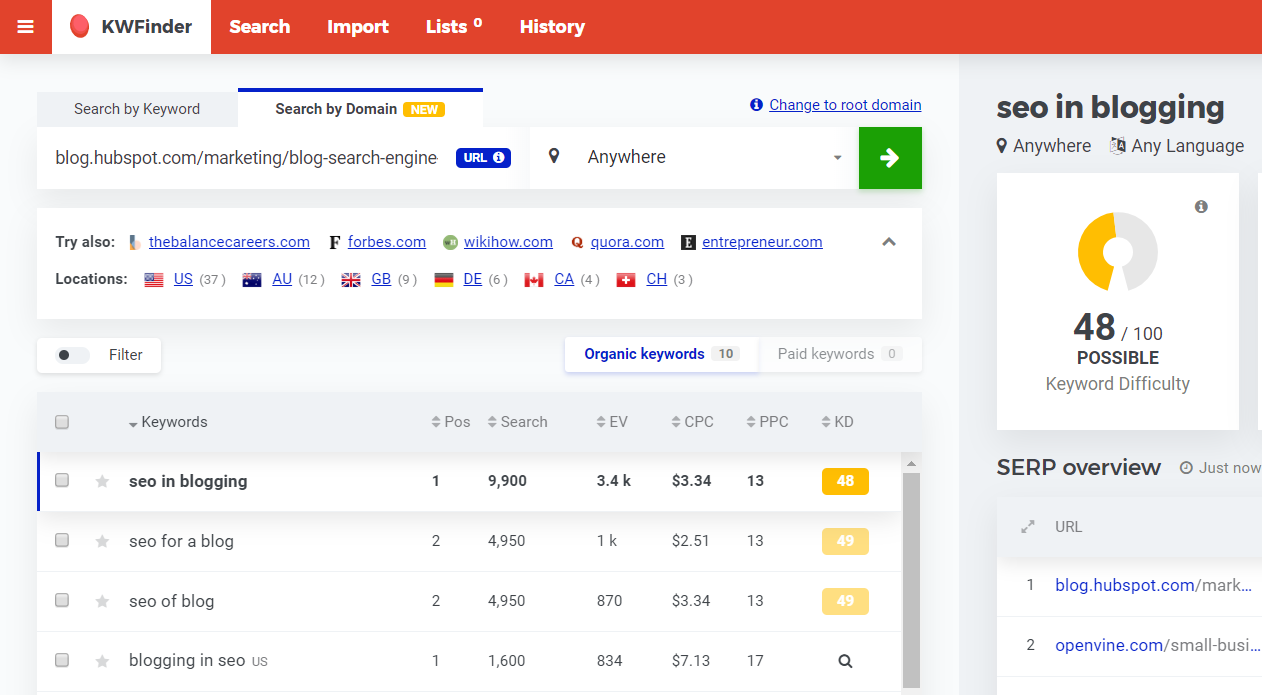Open the entrepreneur.com suggestion link

tap(762, 242)
